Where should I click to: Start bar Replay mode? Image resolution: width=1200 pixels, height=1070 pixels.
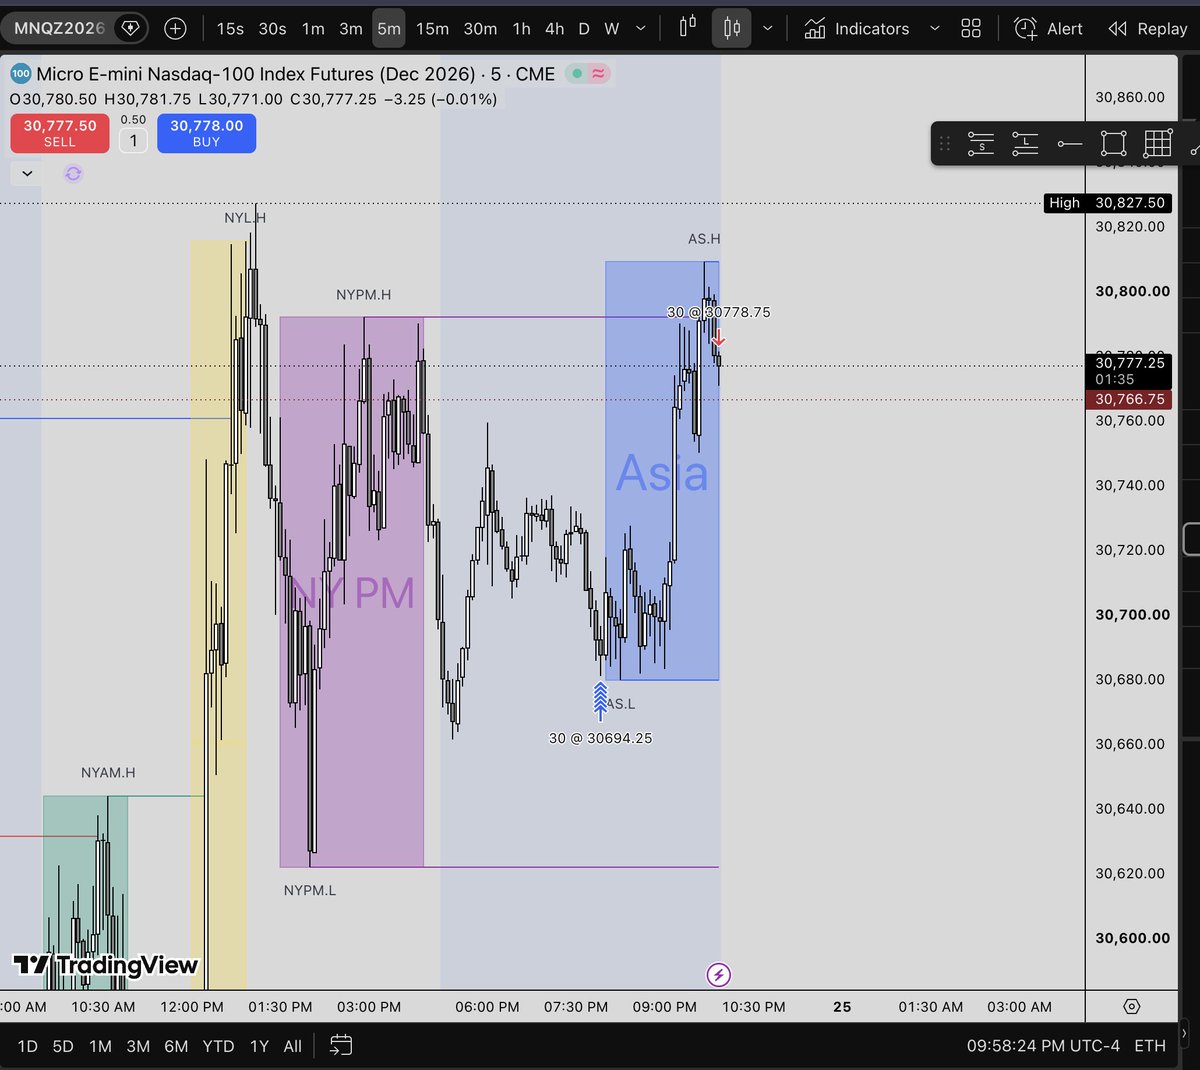(x=1147, y=29)
